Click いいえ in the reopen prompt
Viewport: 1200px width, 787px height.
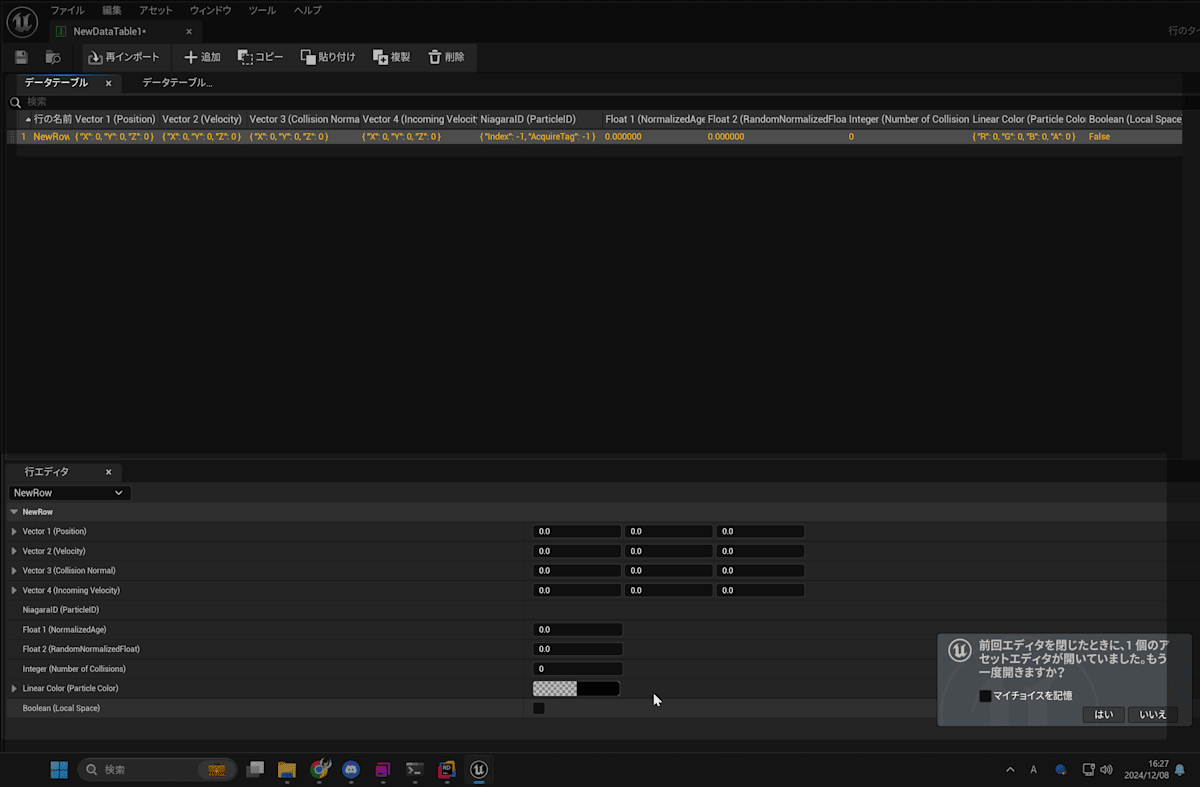pos(1153,714)
